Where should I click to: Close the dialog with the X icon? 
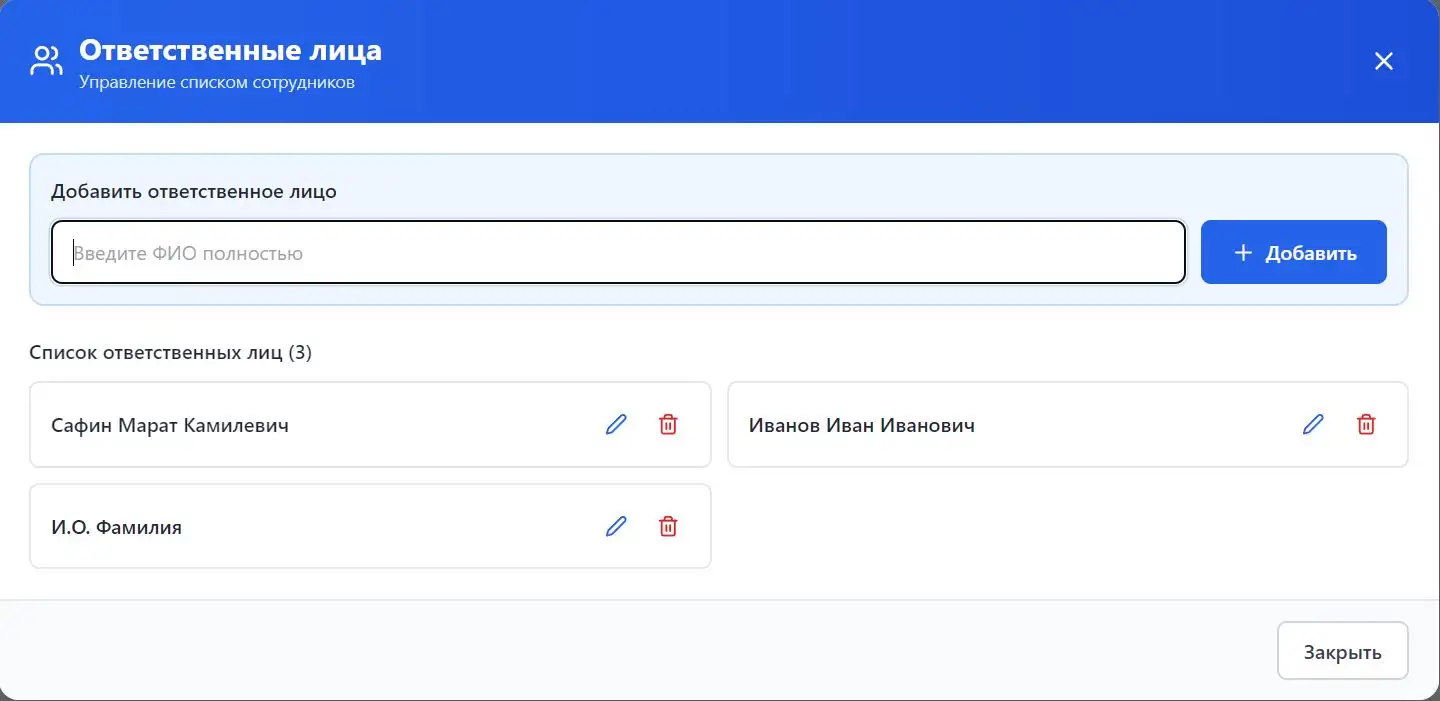tap(1383, 61)
